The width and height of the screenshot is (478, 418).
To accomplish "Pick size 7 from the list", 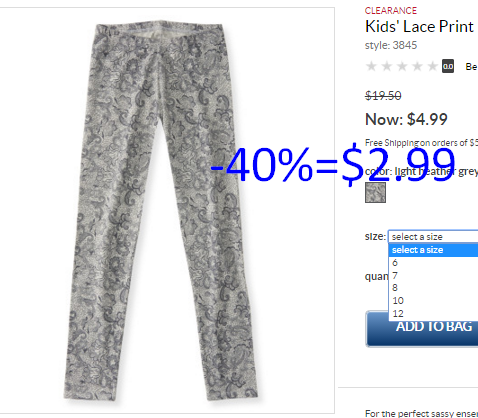I will pos(433,275).
